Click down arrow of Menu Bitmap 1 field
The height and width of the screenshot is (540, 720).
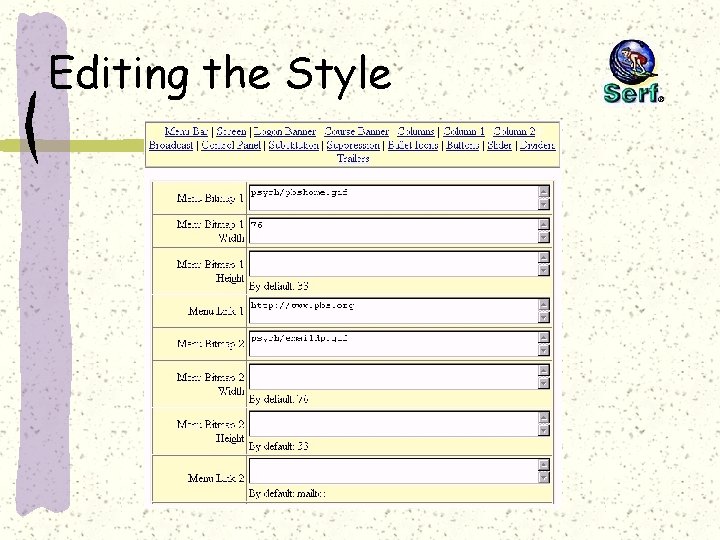544,204
